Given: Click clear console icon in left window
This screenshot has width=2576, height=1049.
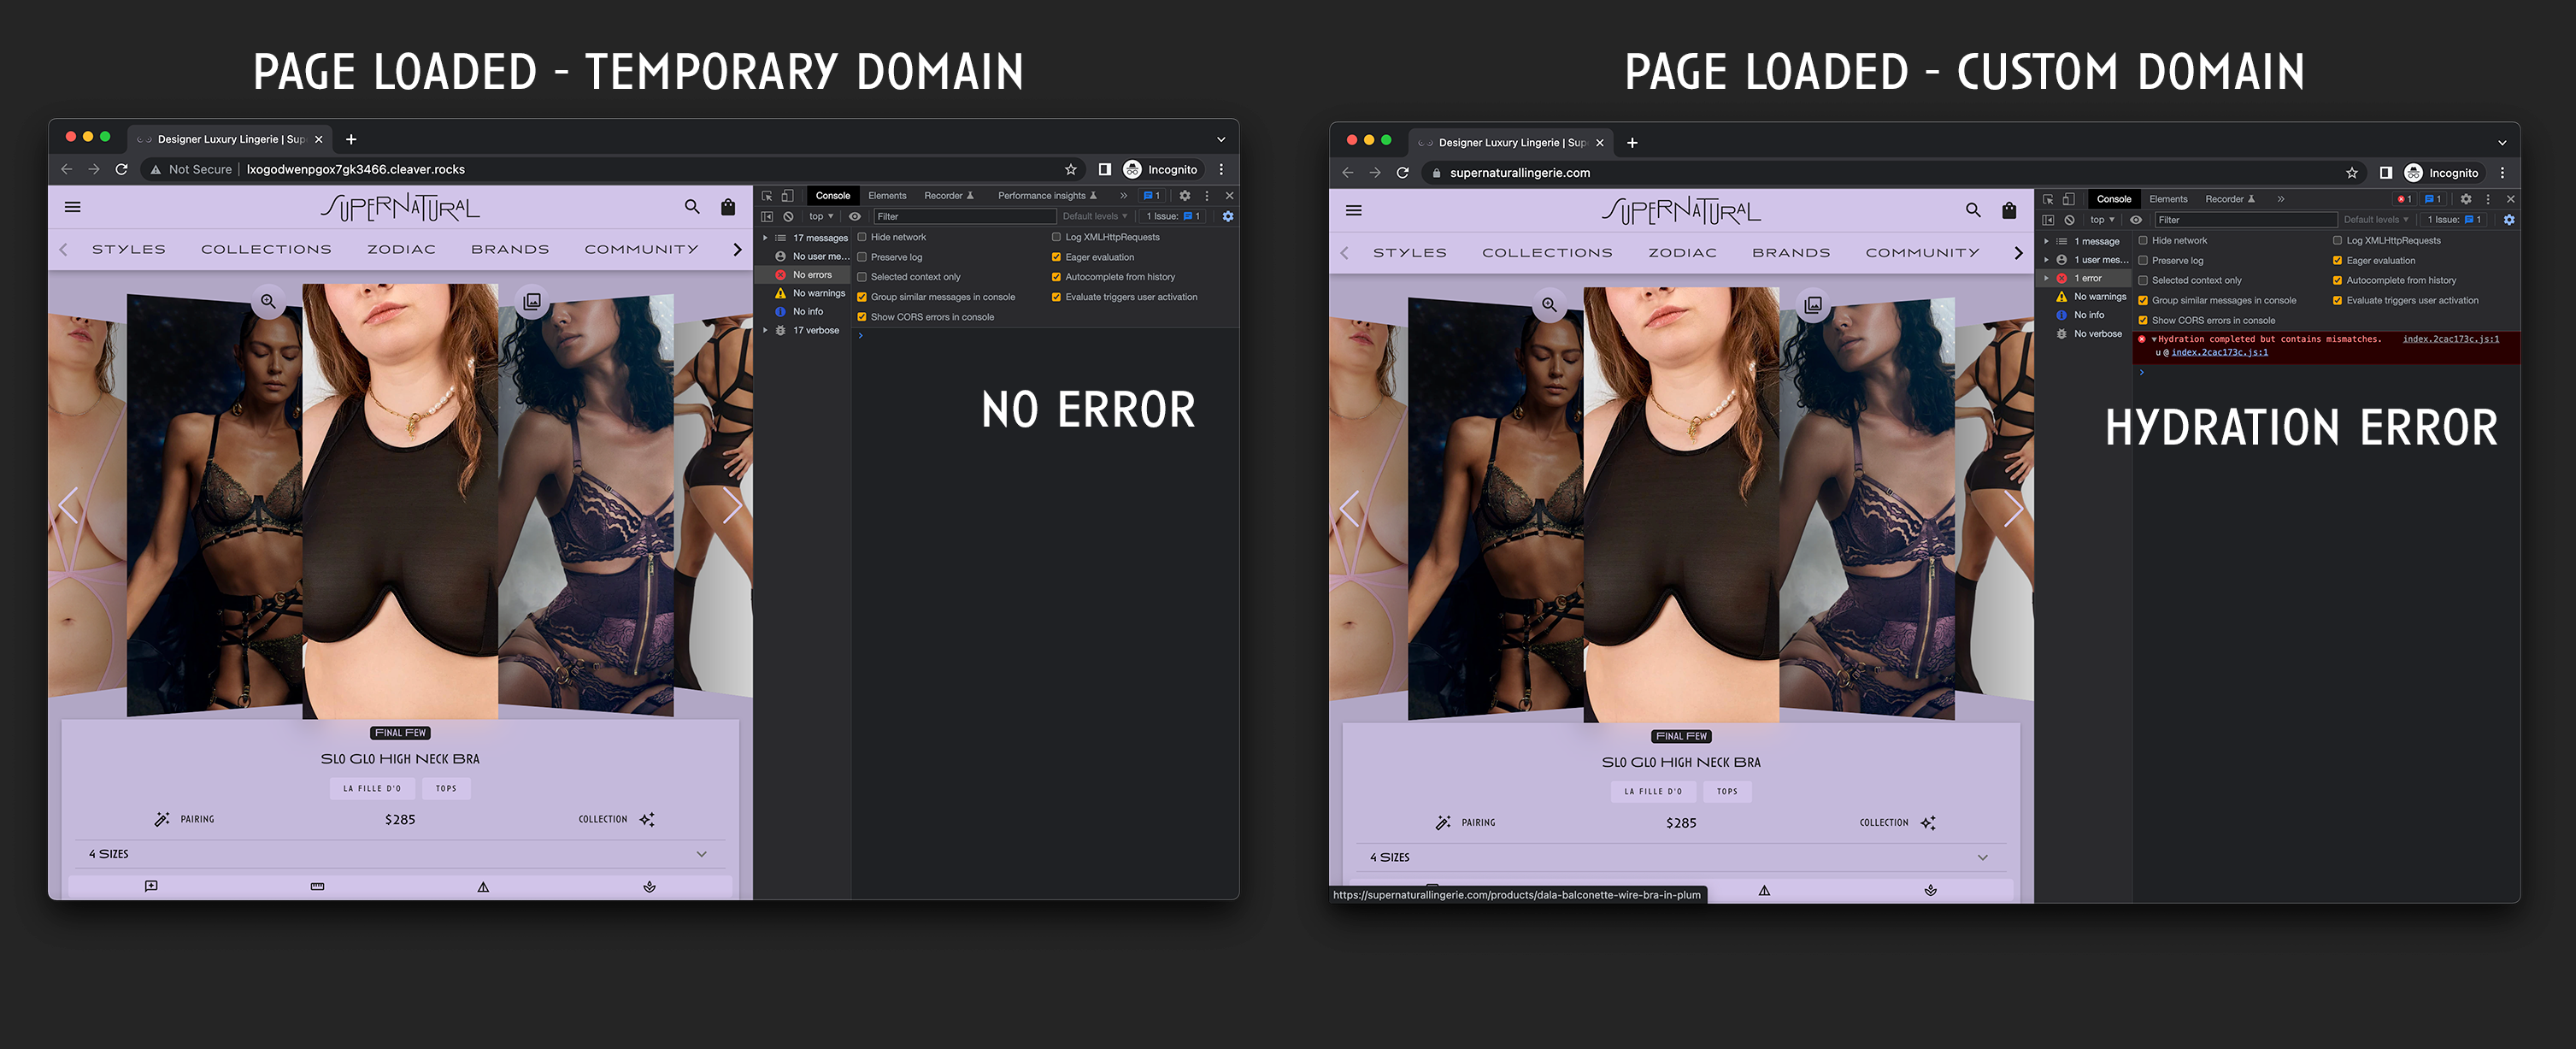Looking at the screenshot, I should click(788, 216).
